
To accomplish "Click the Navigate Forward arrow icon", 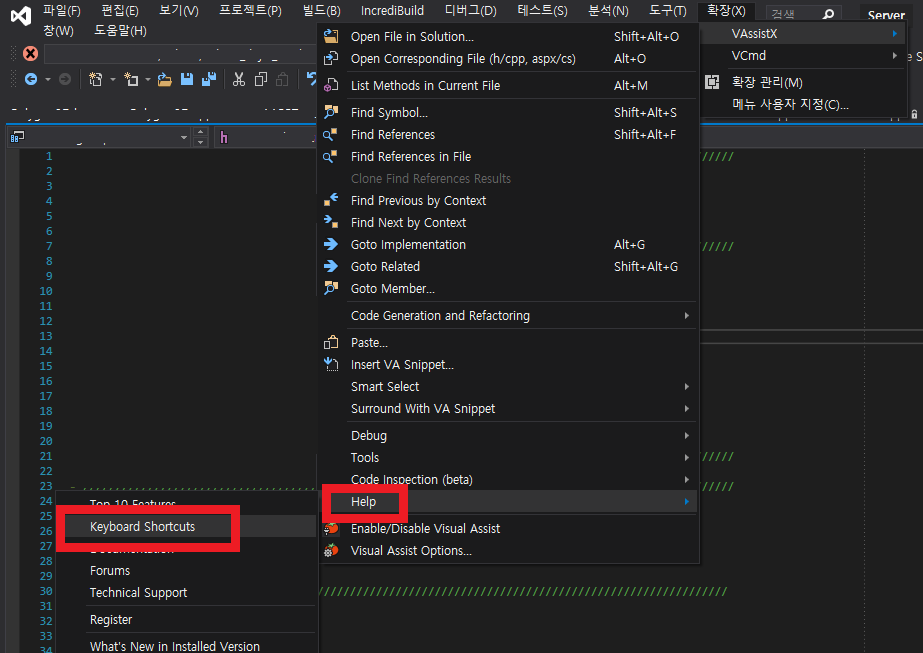I will (65, 79).
